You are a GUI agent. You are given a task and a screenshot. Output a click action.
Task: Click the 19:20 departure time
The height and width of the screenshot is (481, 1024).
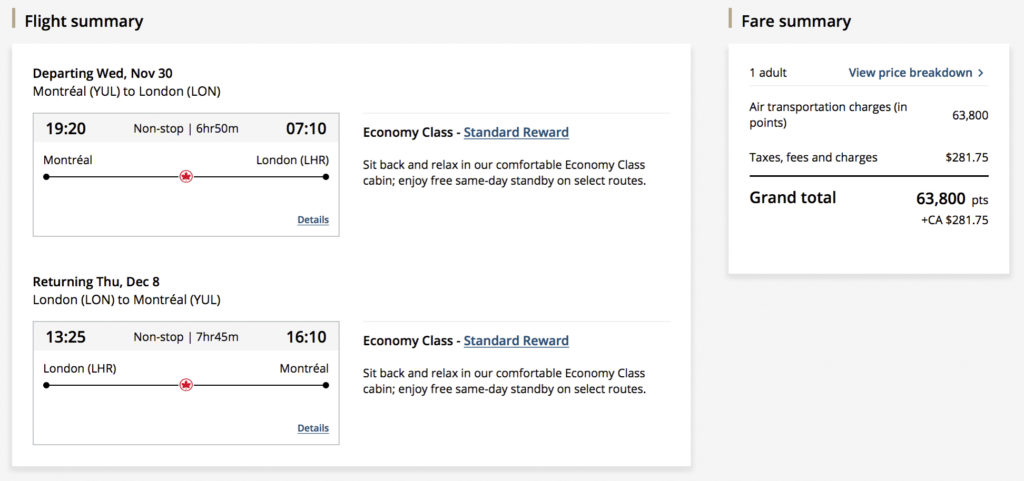65,128
